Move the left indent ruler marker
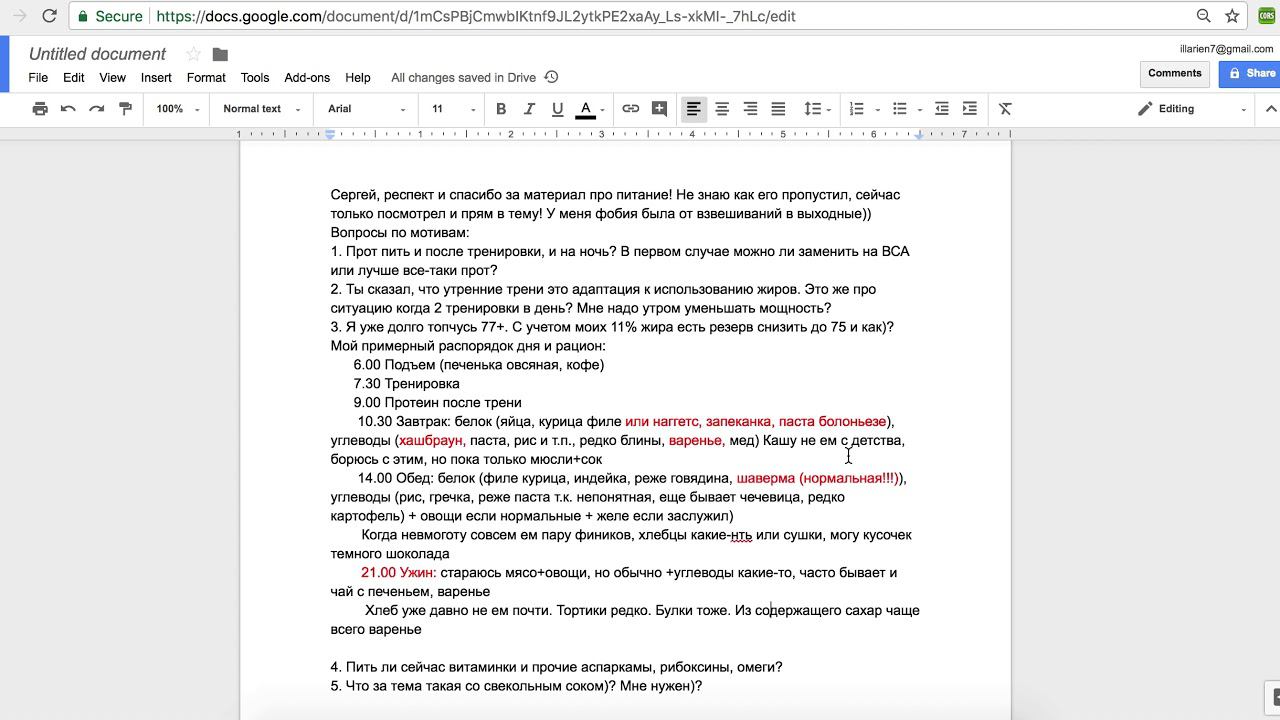This screenshot has width=1280, height=720. (x=330, y=134)
